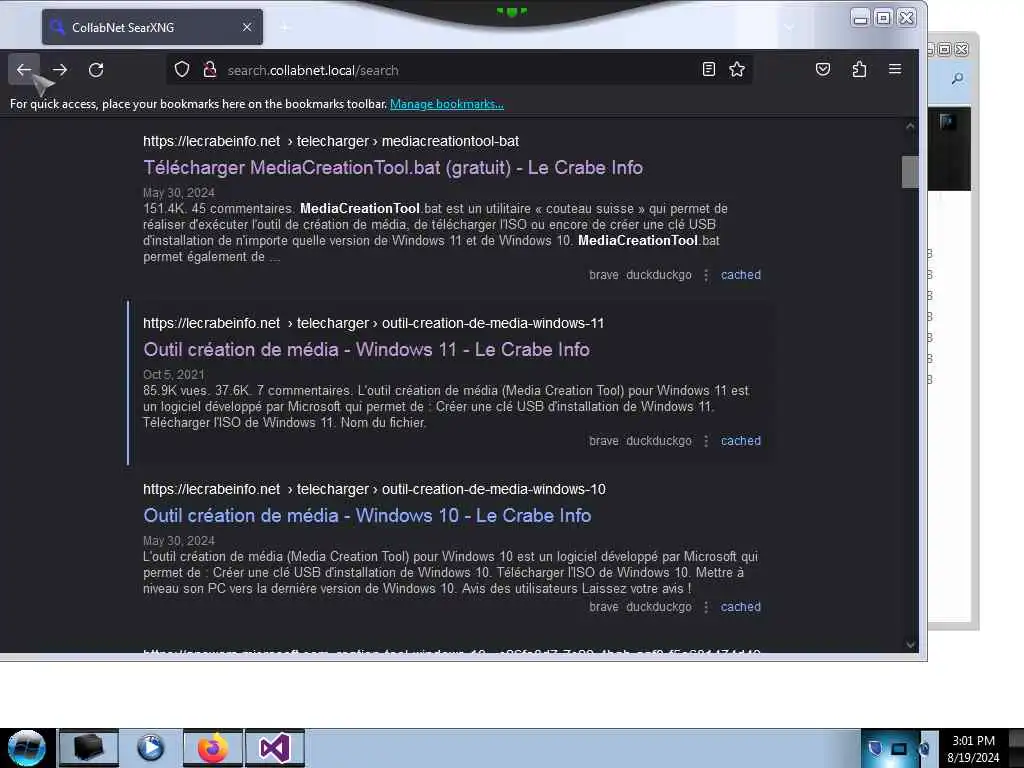This screenshot has height=768, width=1024.
Task: Open cached link for Windows 11 result
Action: click(741, 441)
